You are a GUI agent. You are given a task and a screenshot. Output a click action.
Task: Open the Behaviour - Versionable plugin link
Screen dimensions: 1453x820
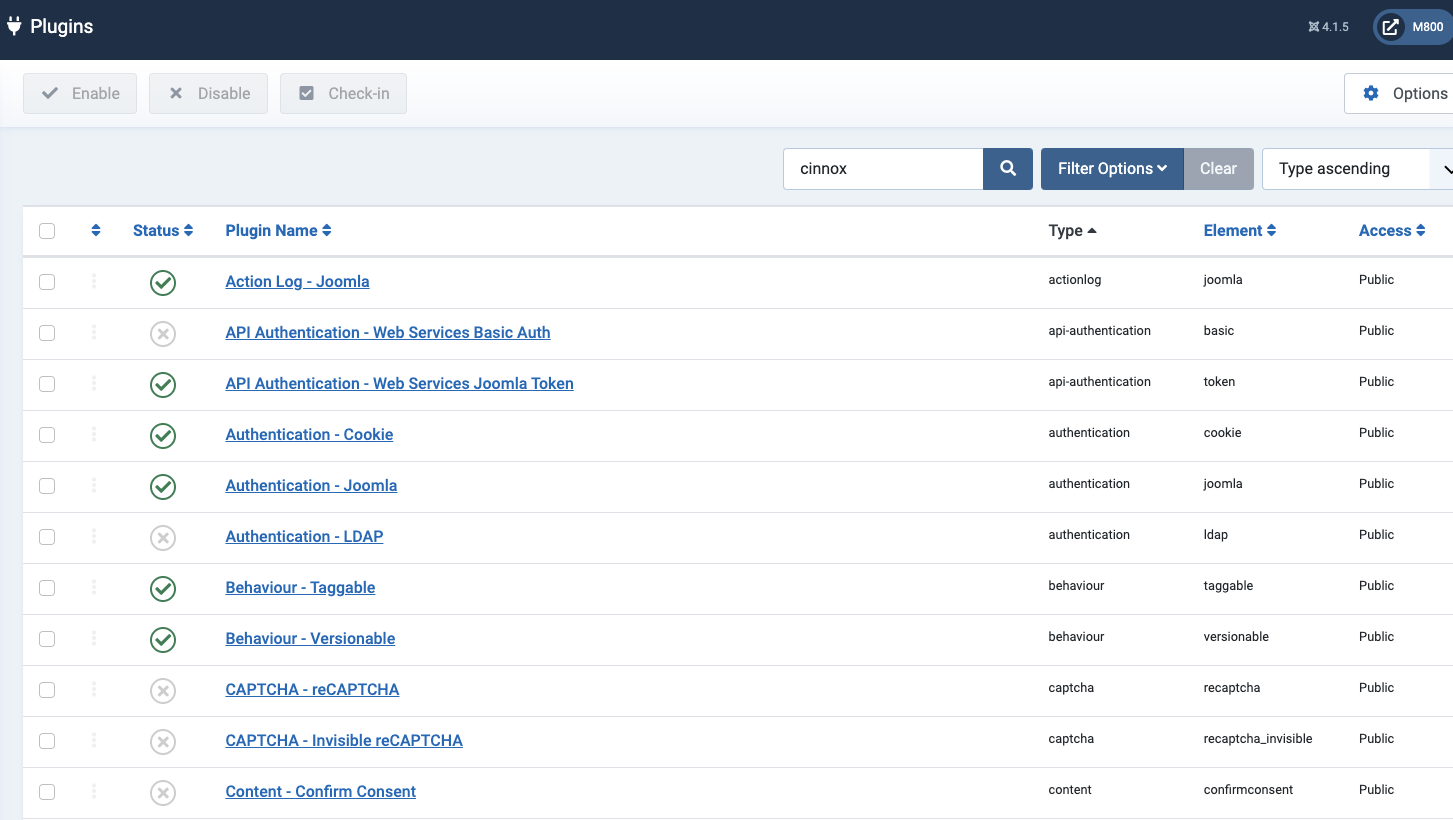tap(310, 639)
